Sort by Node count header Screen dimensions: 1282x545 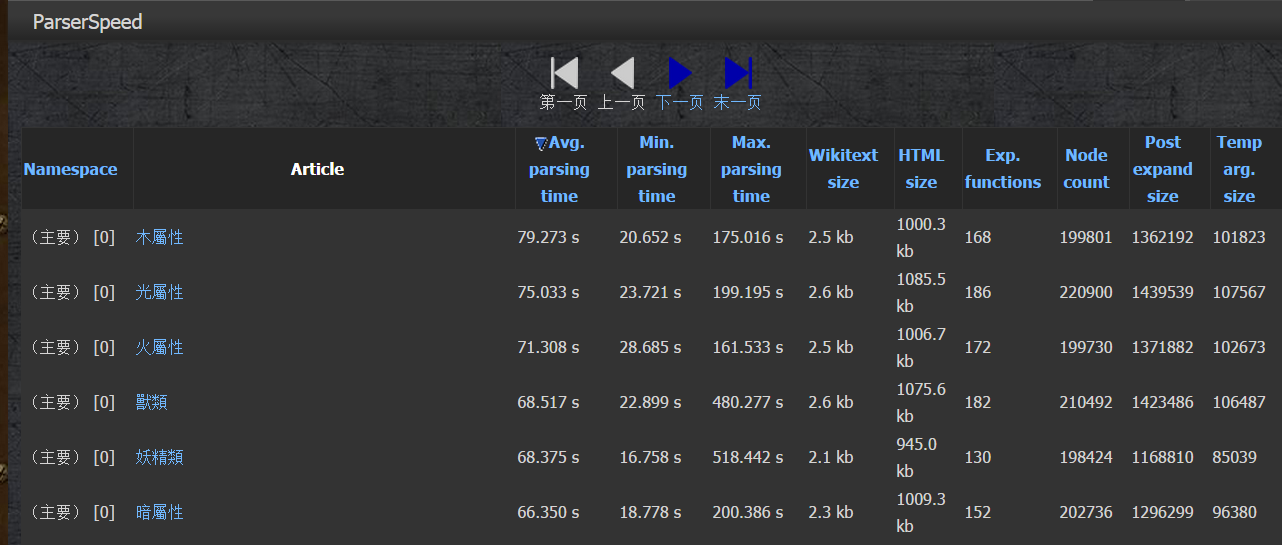pyautogui.click(x=1086, y=169)
